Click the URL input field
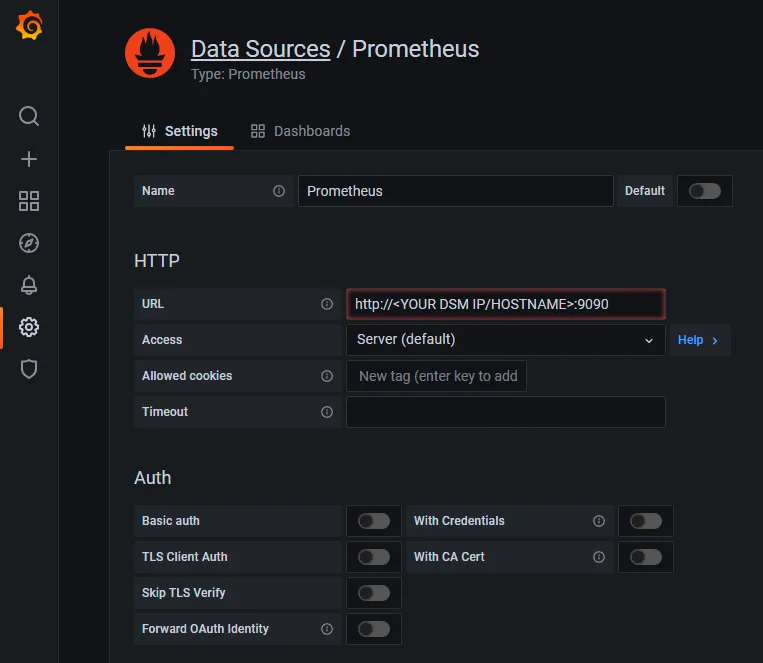Viewport: 763px width, 663px height. point(506,304)
